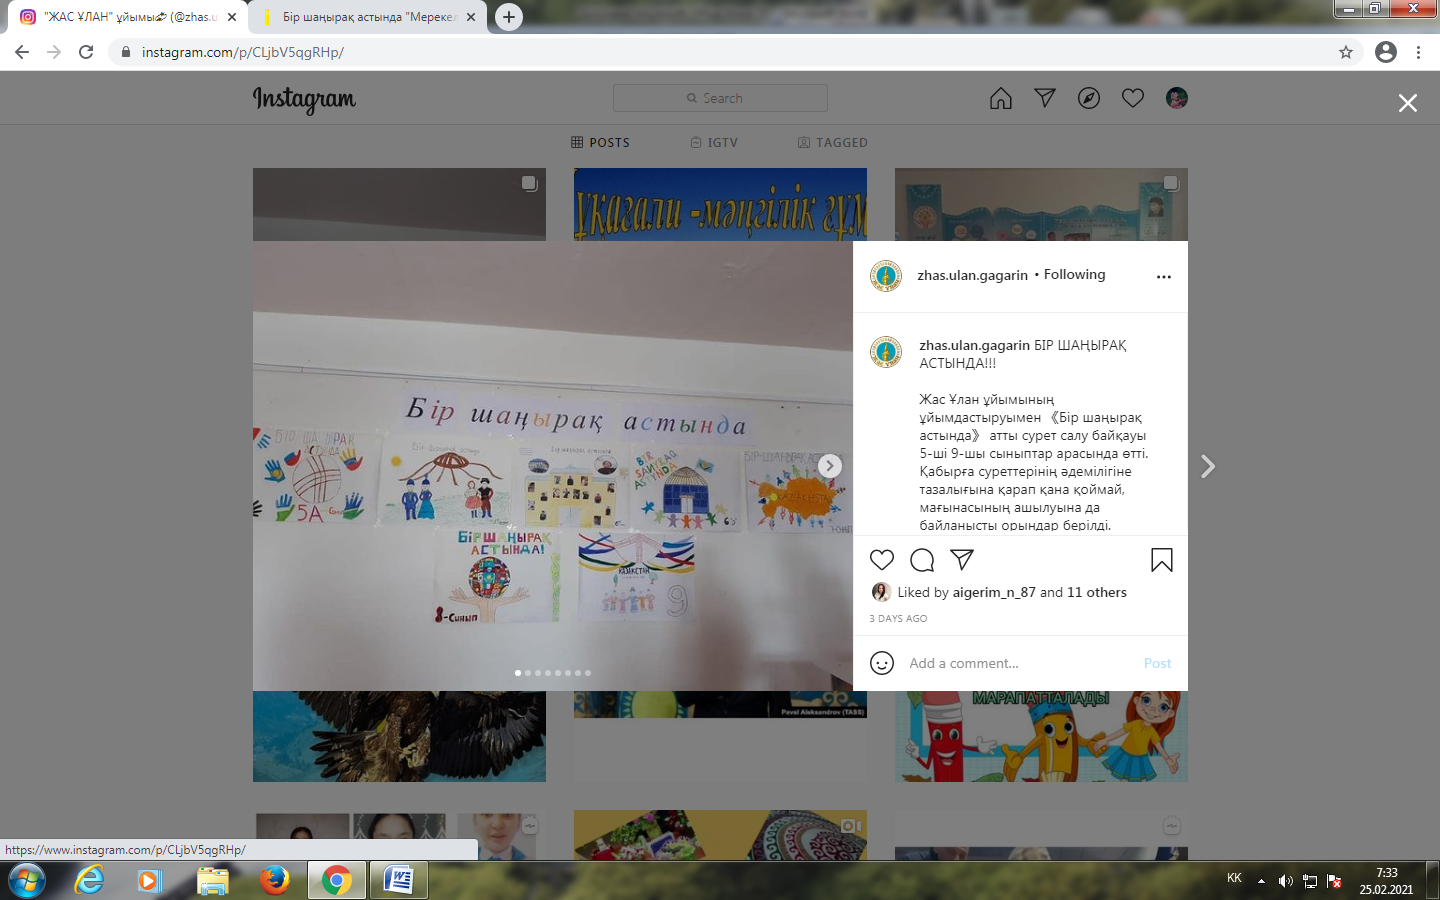1440x900 pixels.
Task: Go to Instagram home feed icon
Action: click(x=1000, y=98)
